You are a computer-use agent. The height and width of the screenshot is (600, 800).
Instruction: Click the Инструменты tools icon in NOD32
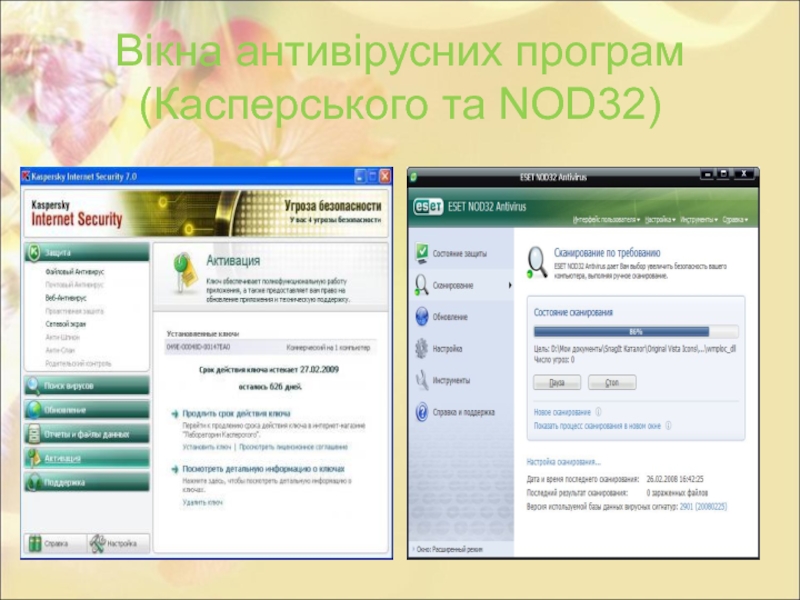point(422,380)
